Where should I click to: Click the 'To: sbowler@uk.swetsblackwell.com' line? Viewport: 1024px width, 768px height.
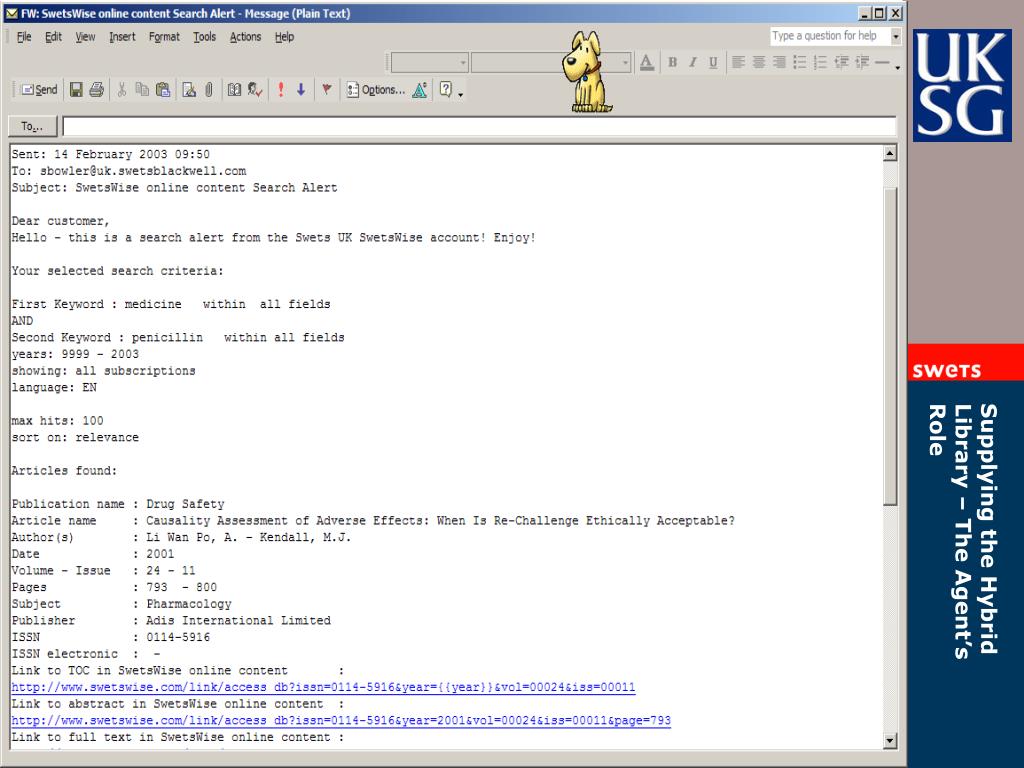129,171
